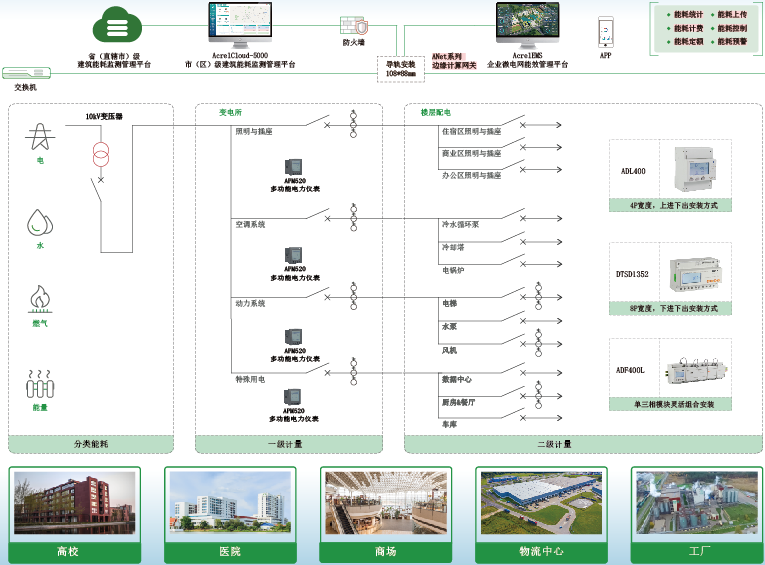
Task: Select the 能量 energy radiator icon
Action: click(x=40, y=385)
